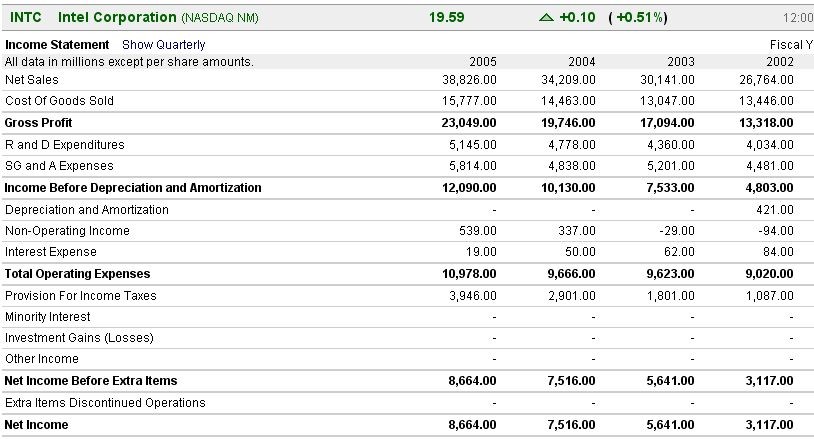The width and height of the screenshot is (814, 439).
Task: Select Interest Expense value 19.00
Action: [x=481, y=252]
